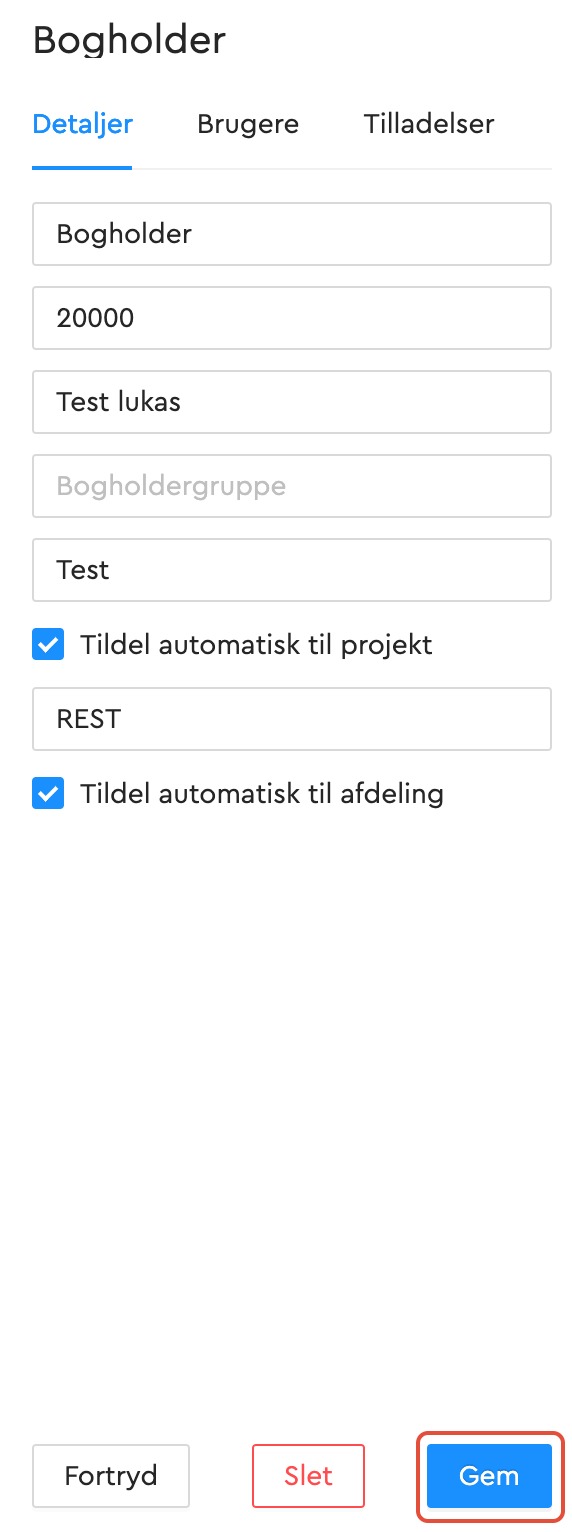
Task: Uncheck Tildel automatisk til projekt checkbox
Action: point(48,645)
